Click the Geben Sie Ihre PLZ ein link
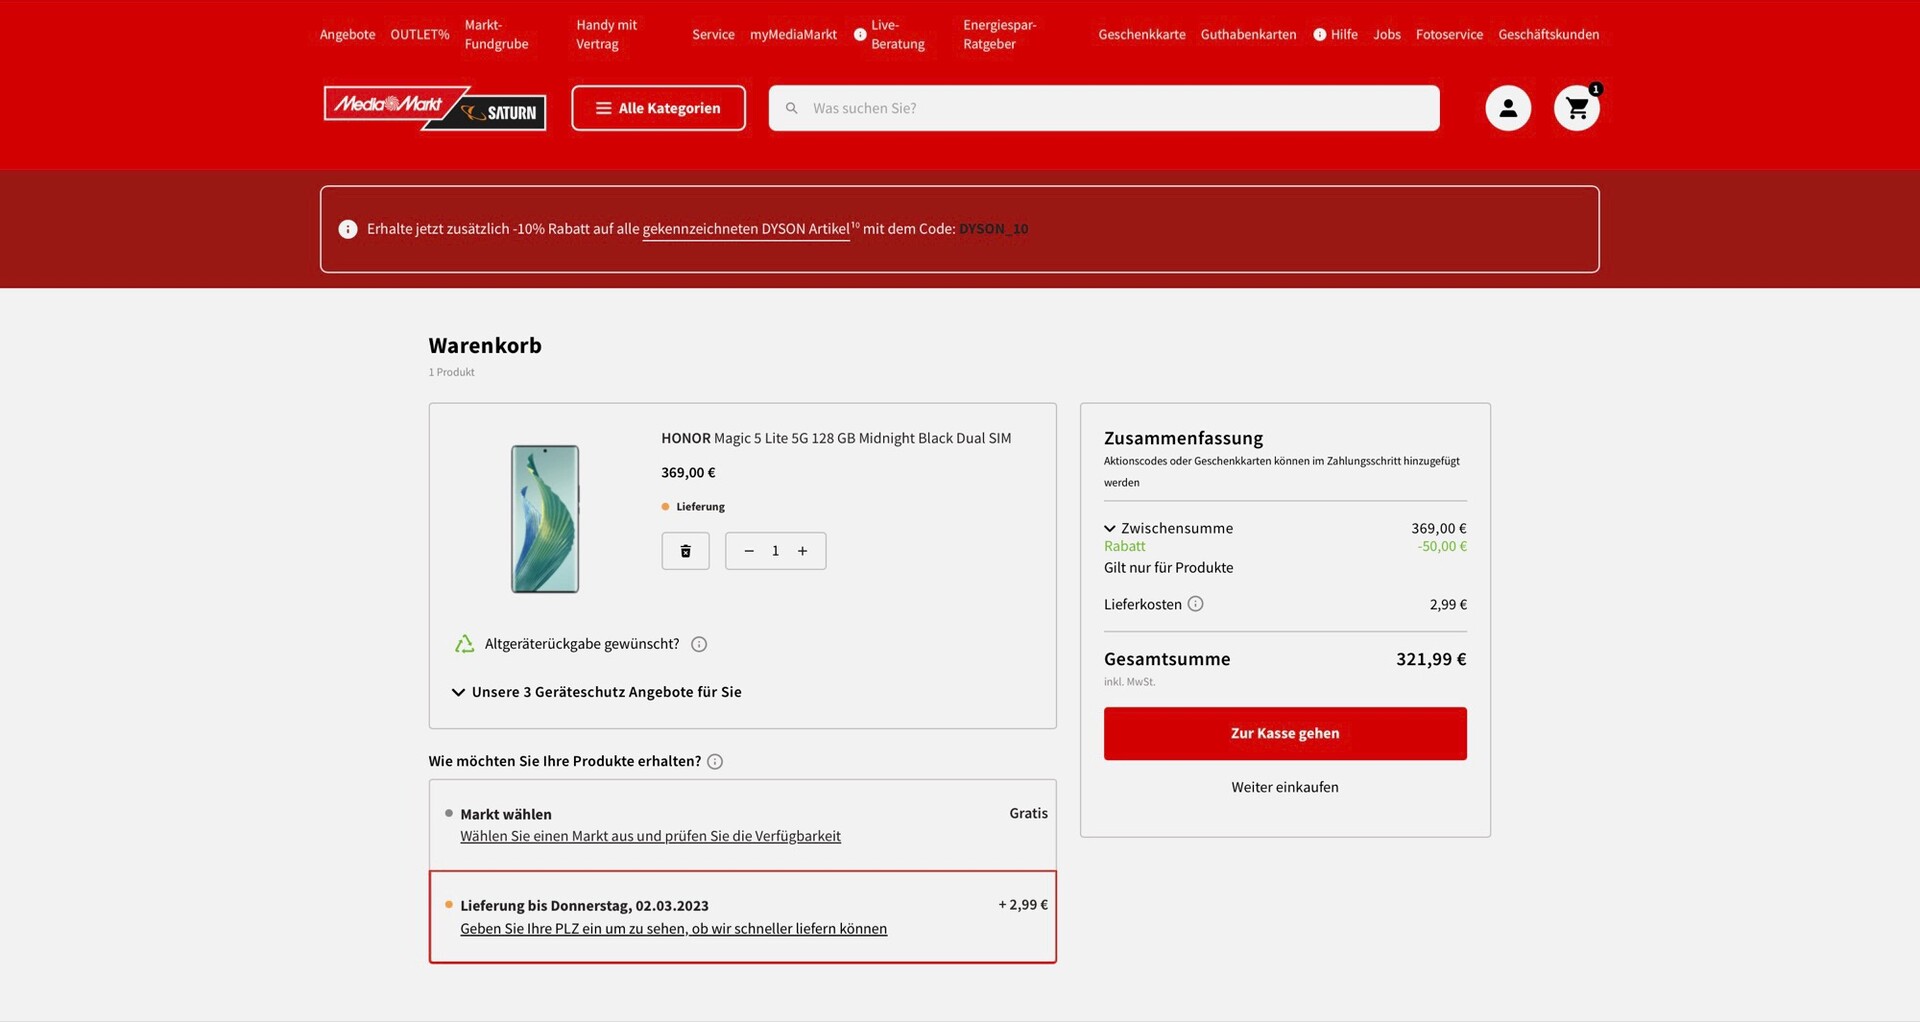 coord(674,929)
